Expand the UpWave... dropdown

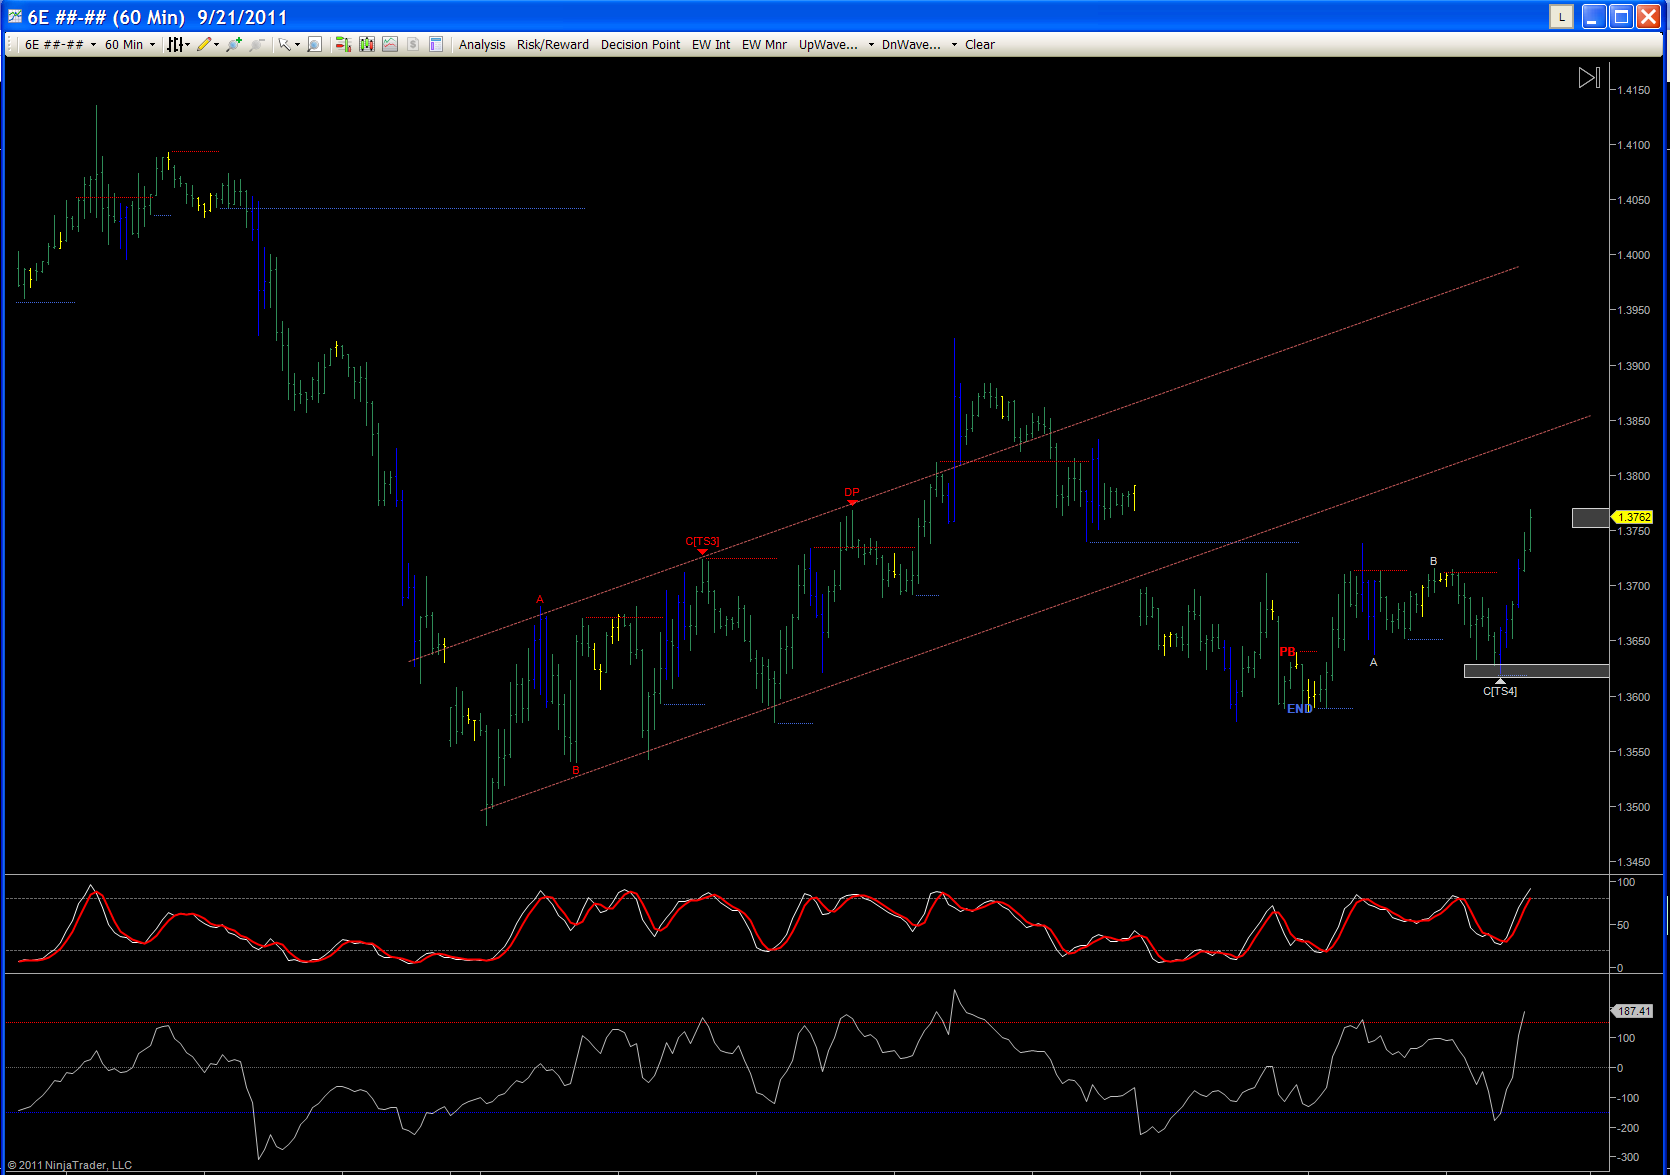836,45
